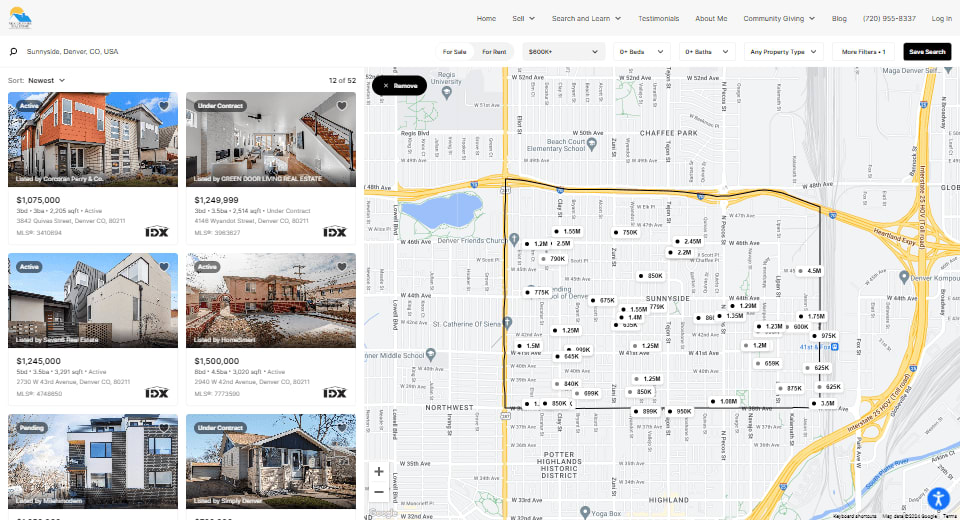Select the 1.75M map price marker
Image resolution: width=960 pixels, height=520 pixels.
coord(812,317)
